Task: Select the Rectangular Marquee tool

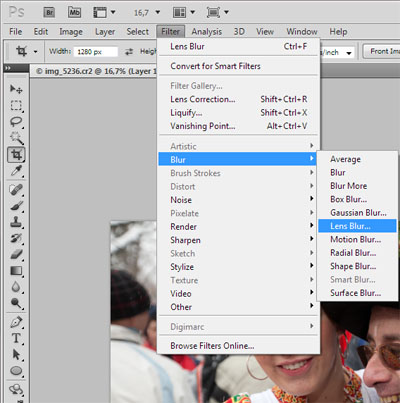Action: point(16,105)
